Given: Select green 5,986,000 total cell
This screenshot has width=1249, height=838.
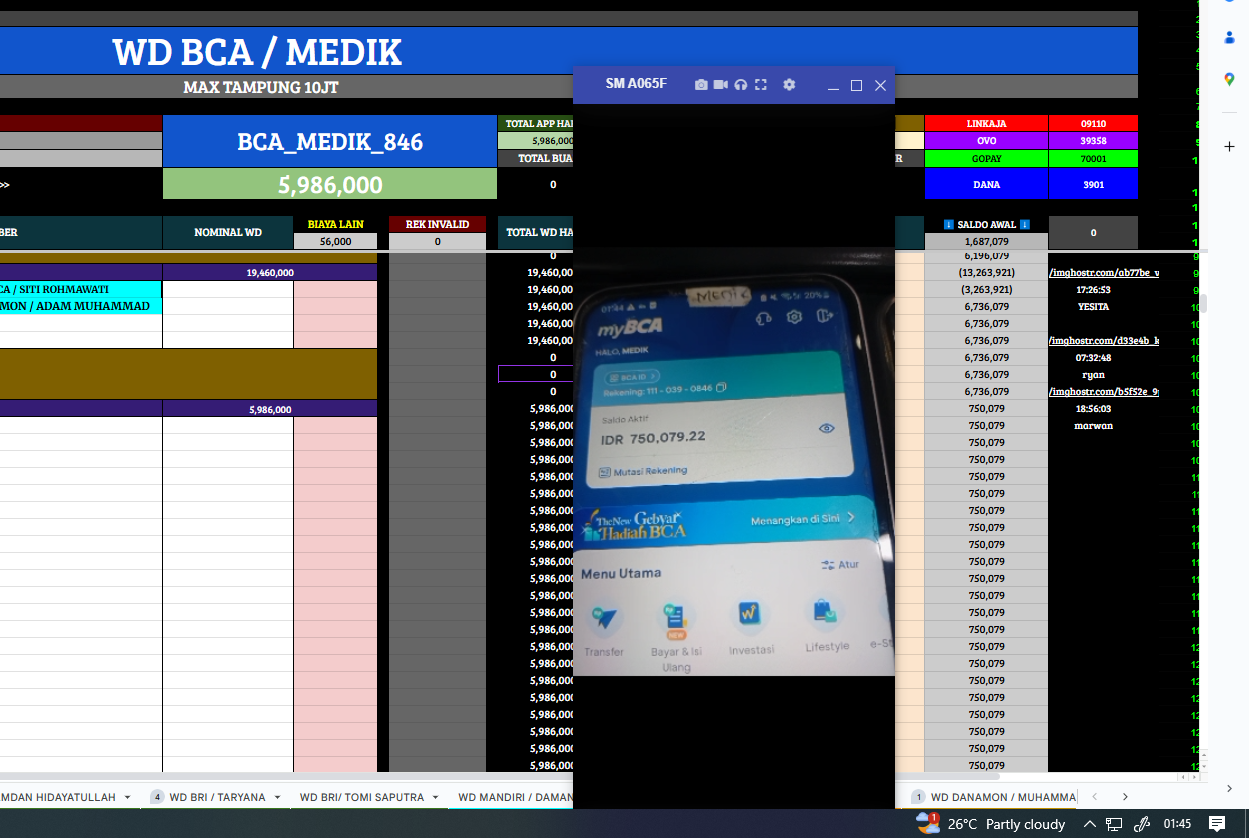Looking at the screenshot, I should click(330, 184).
